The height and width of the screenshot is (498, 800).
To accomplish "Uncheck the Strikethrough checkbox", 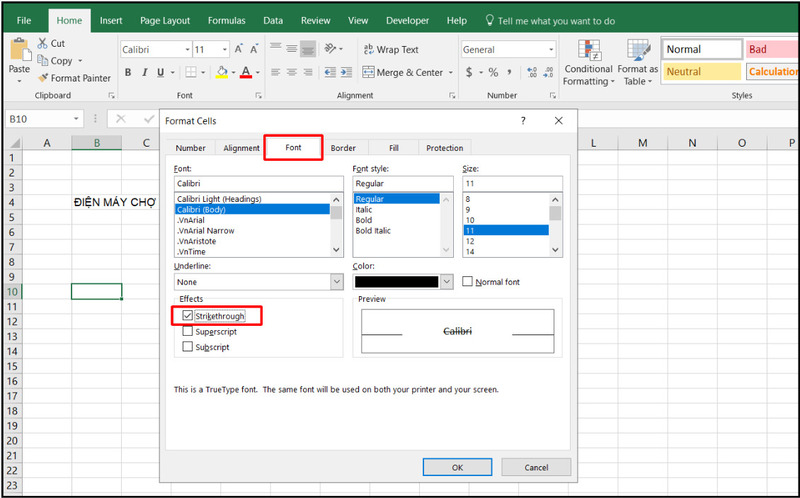I will [188, 316].
